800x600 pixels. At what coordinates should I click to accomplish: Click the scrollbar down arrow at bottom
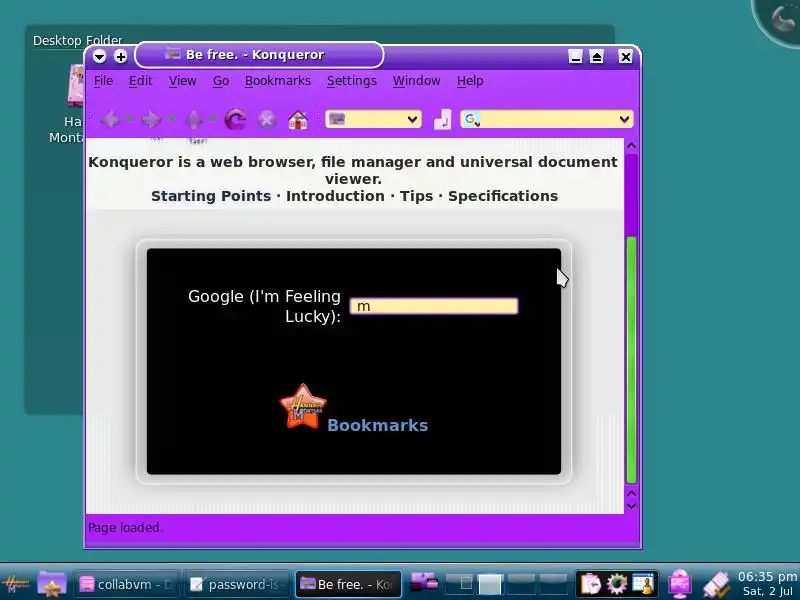point(631,506)
